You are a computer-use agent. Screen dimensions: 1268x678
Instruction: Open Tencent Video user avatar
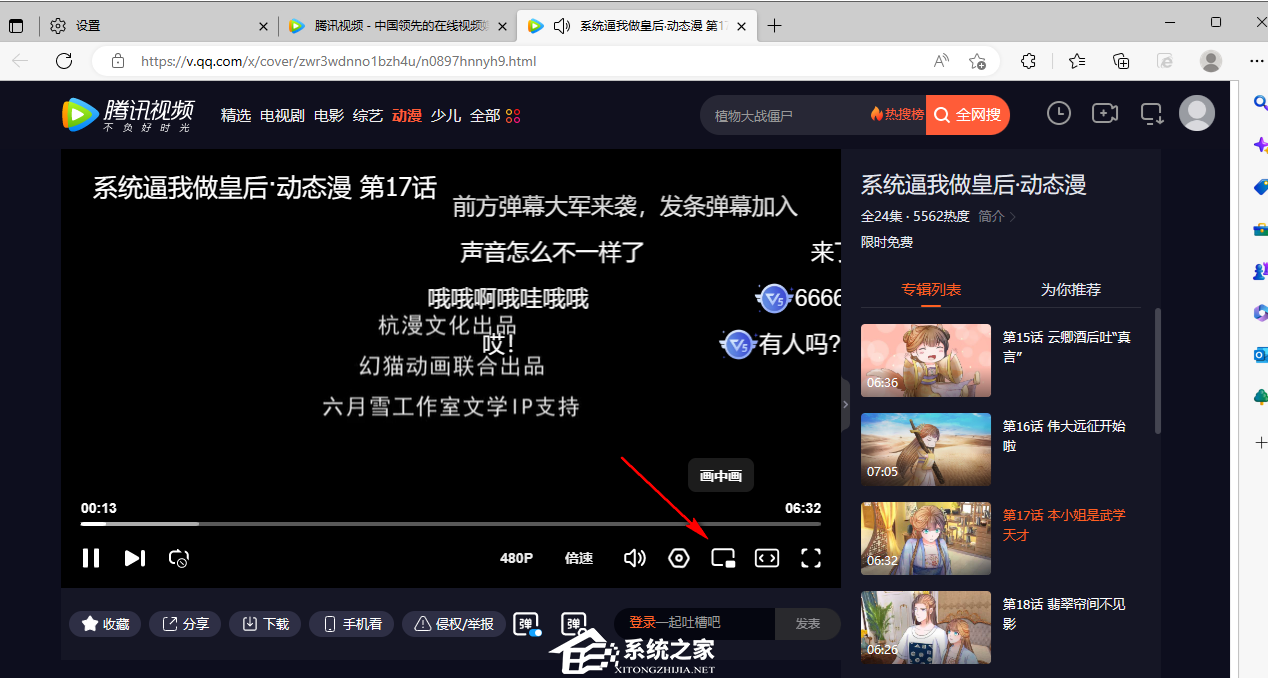point(1197,114)
